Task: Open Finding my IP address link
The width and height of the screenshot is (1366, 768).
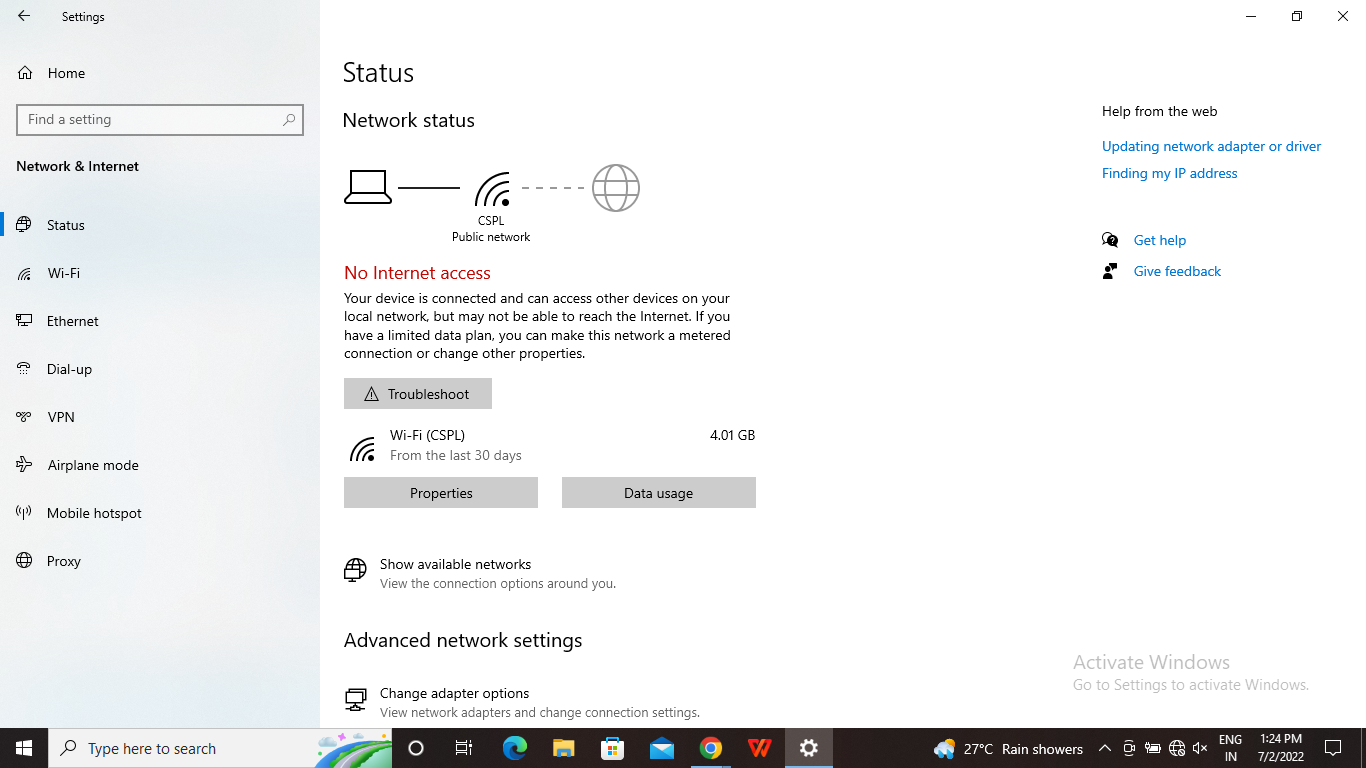Action: click(x=1169, y=173)
